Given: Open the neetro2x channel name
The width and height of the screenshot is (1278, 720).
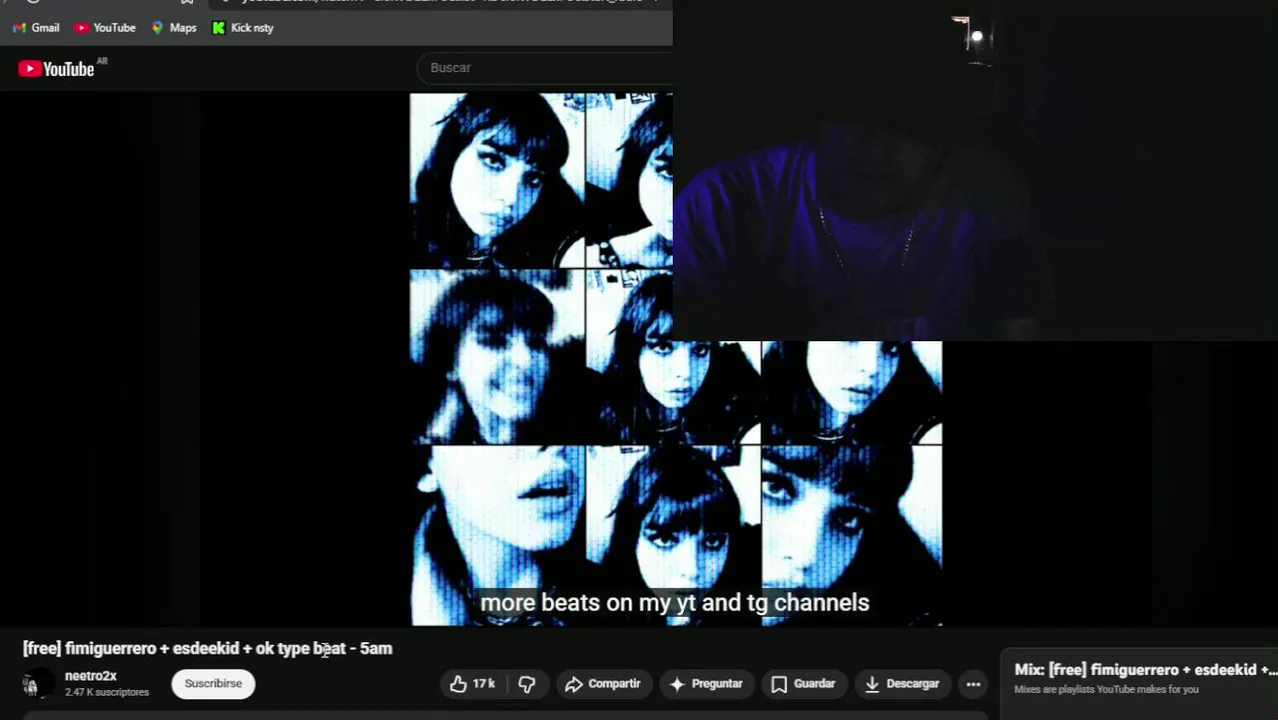Looking at the screenshot, I should pyautogui.click(x=91, y=676).
